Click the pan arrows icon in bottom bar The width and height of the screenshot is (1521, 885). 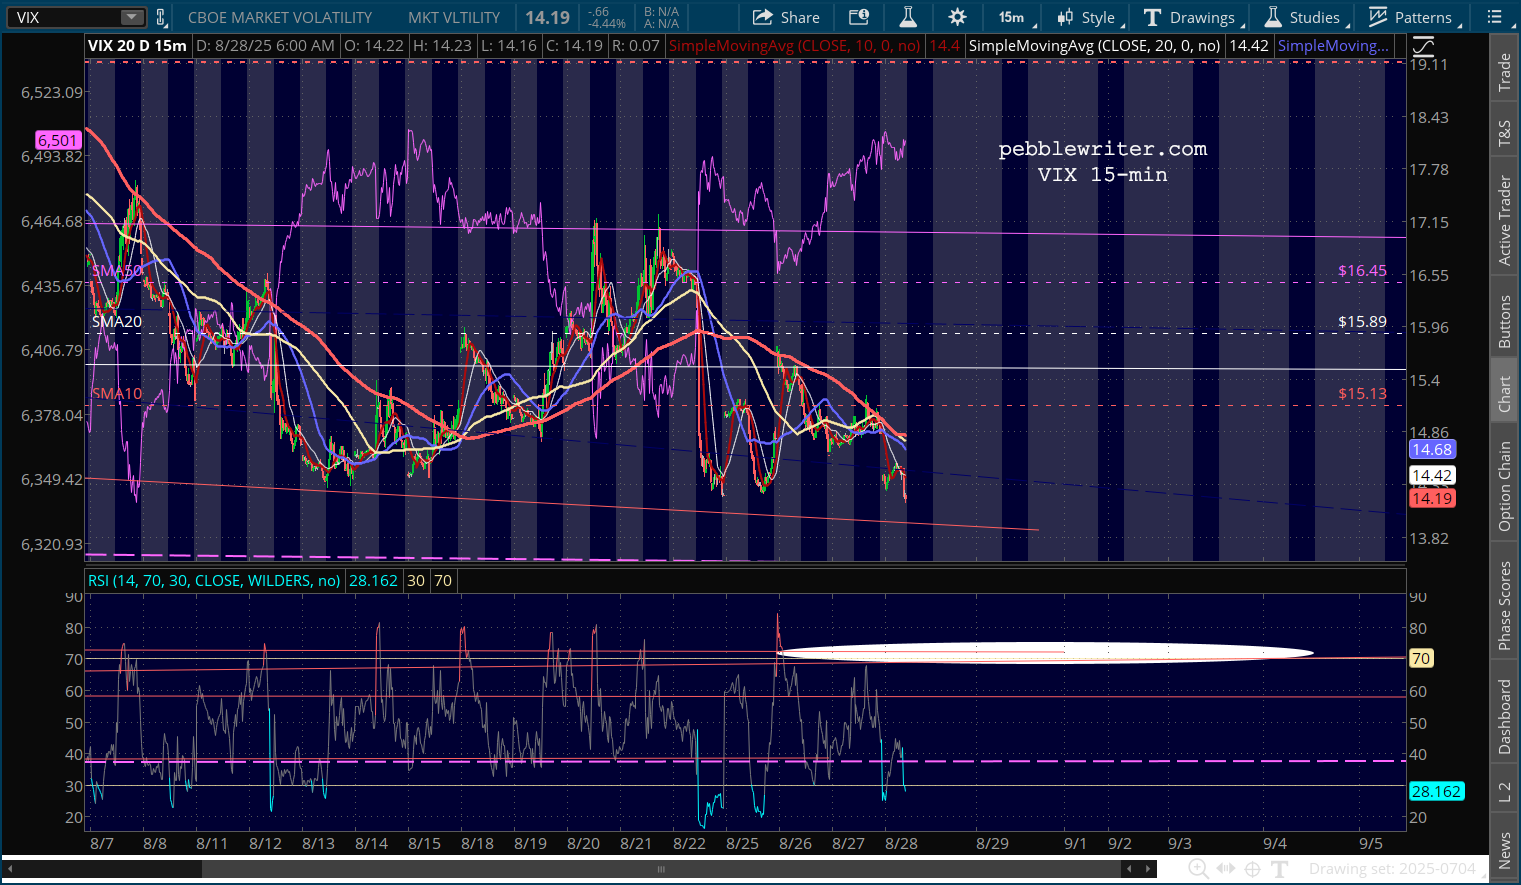1225,869
